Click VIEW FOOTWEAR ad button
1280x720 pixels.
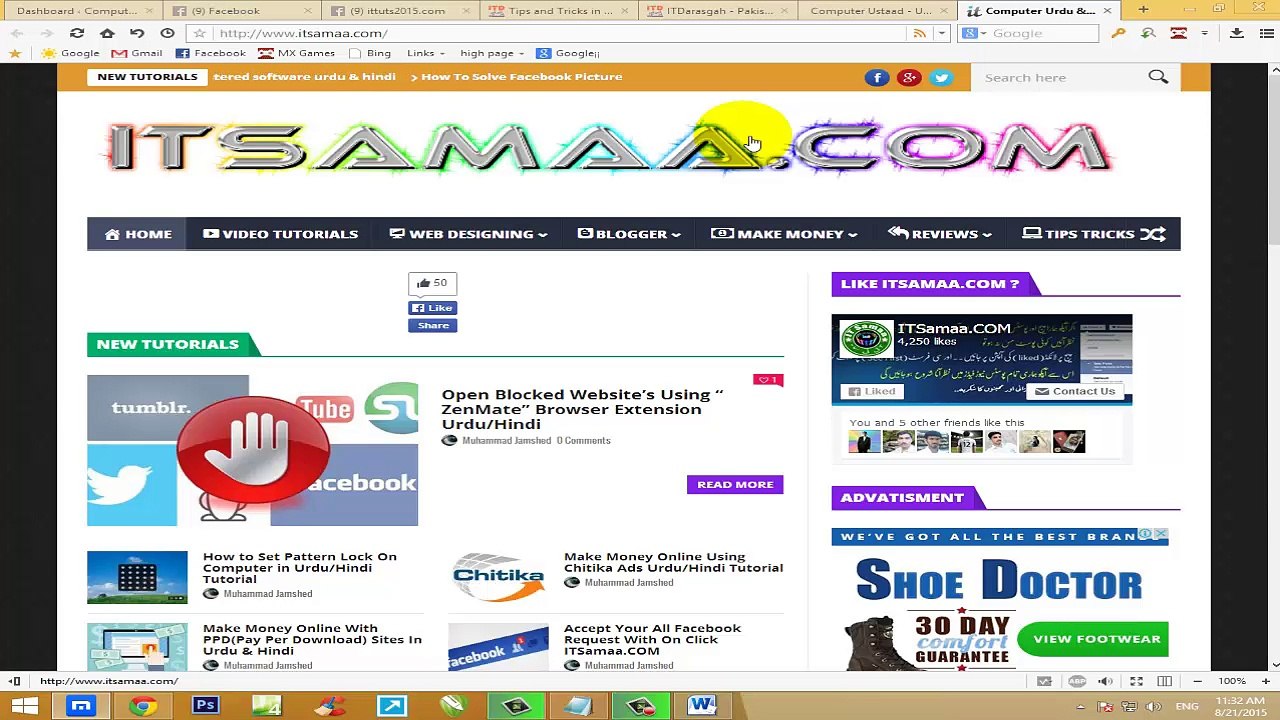click(1093, 639)
